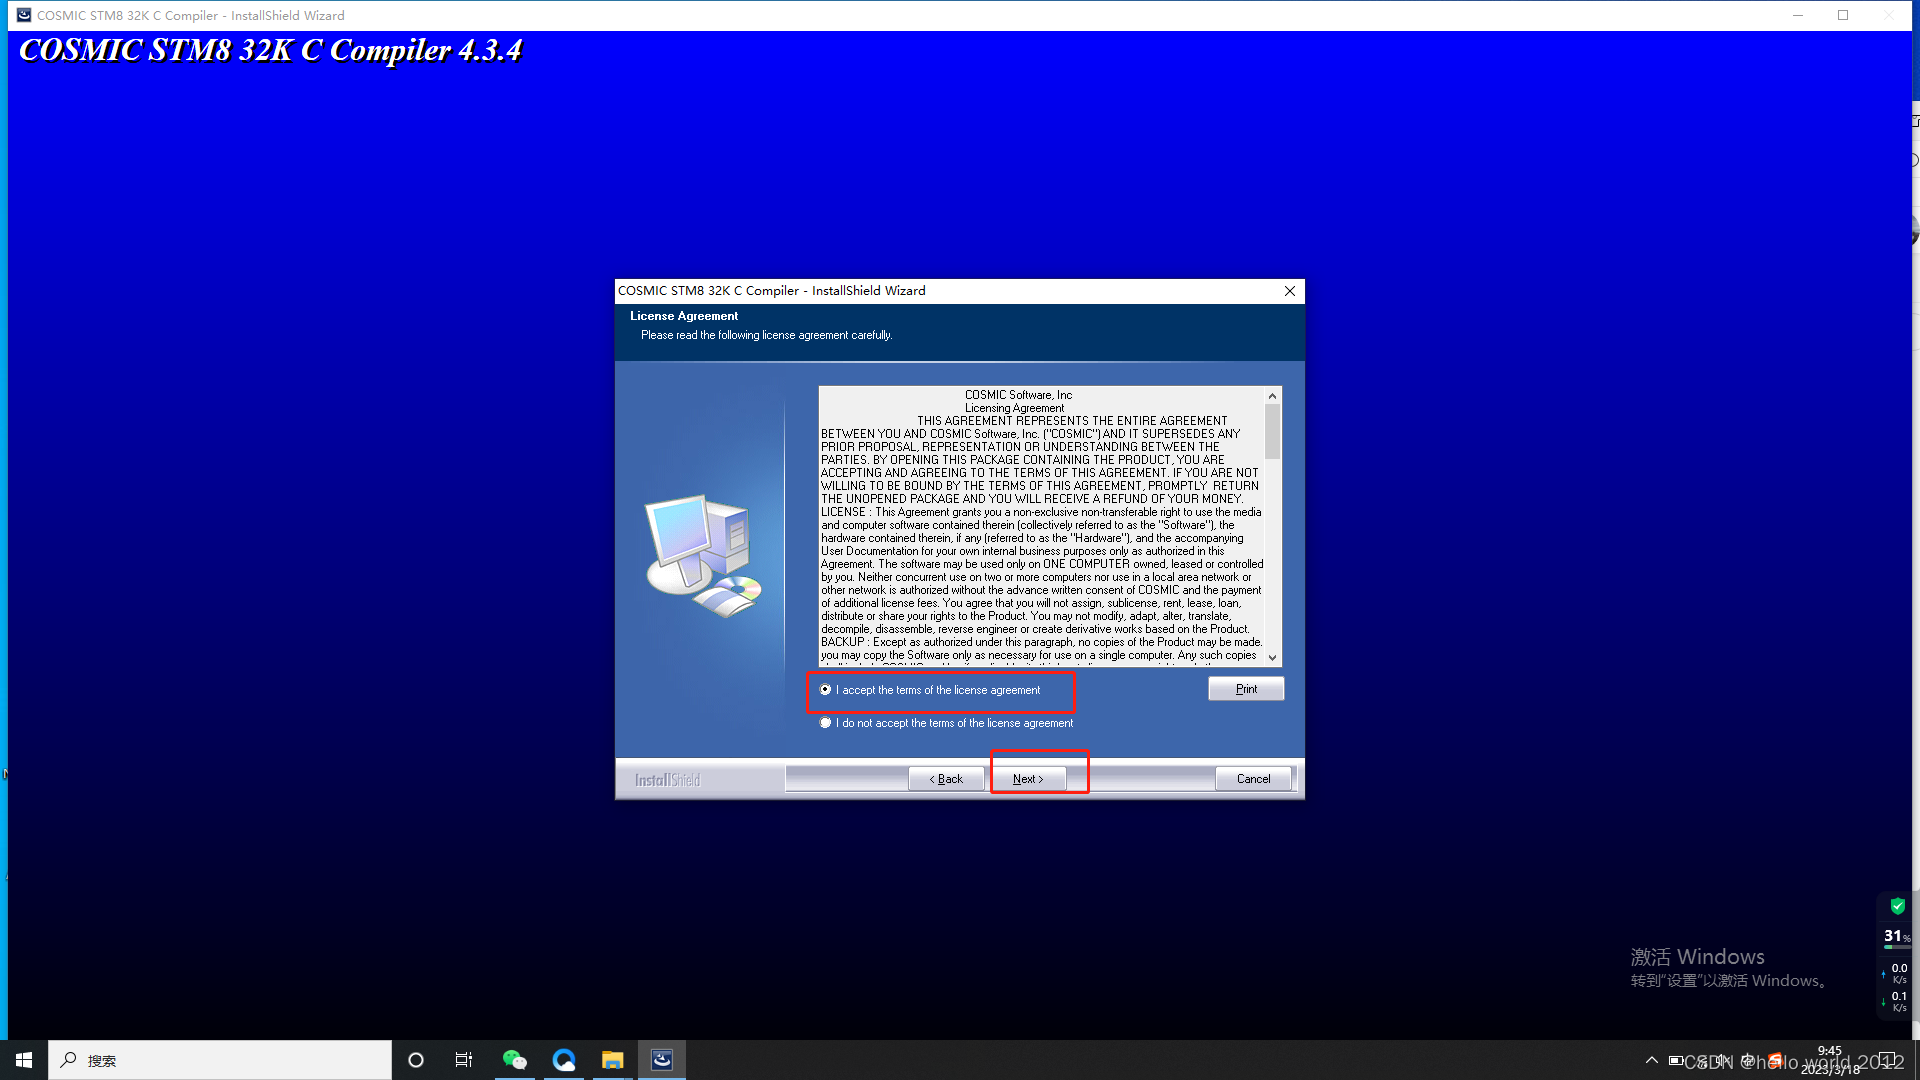Viewport: 1920px width, 1080px height.
Task: Open the Windows Start menu
Action: (x=24, y=1060)
